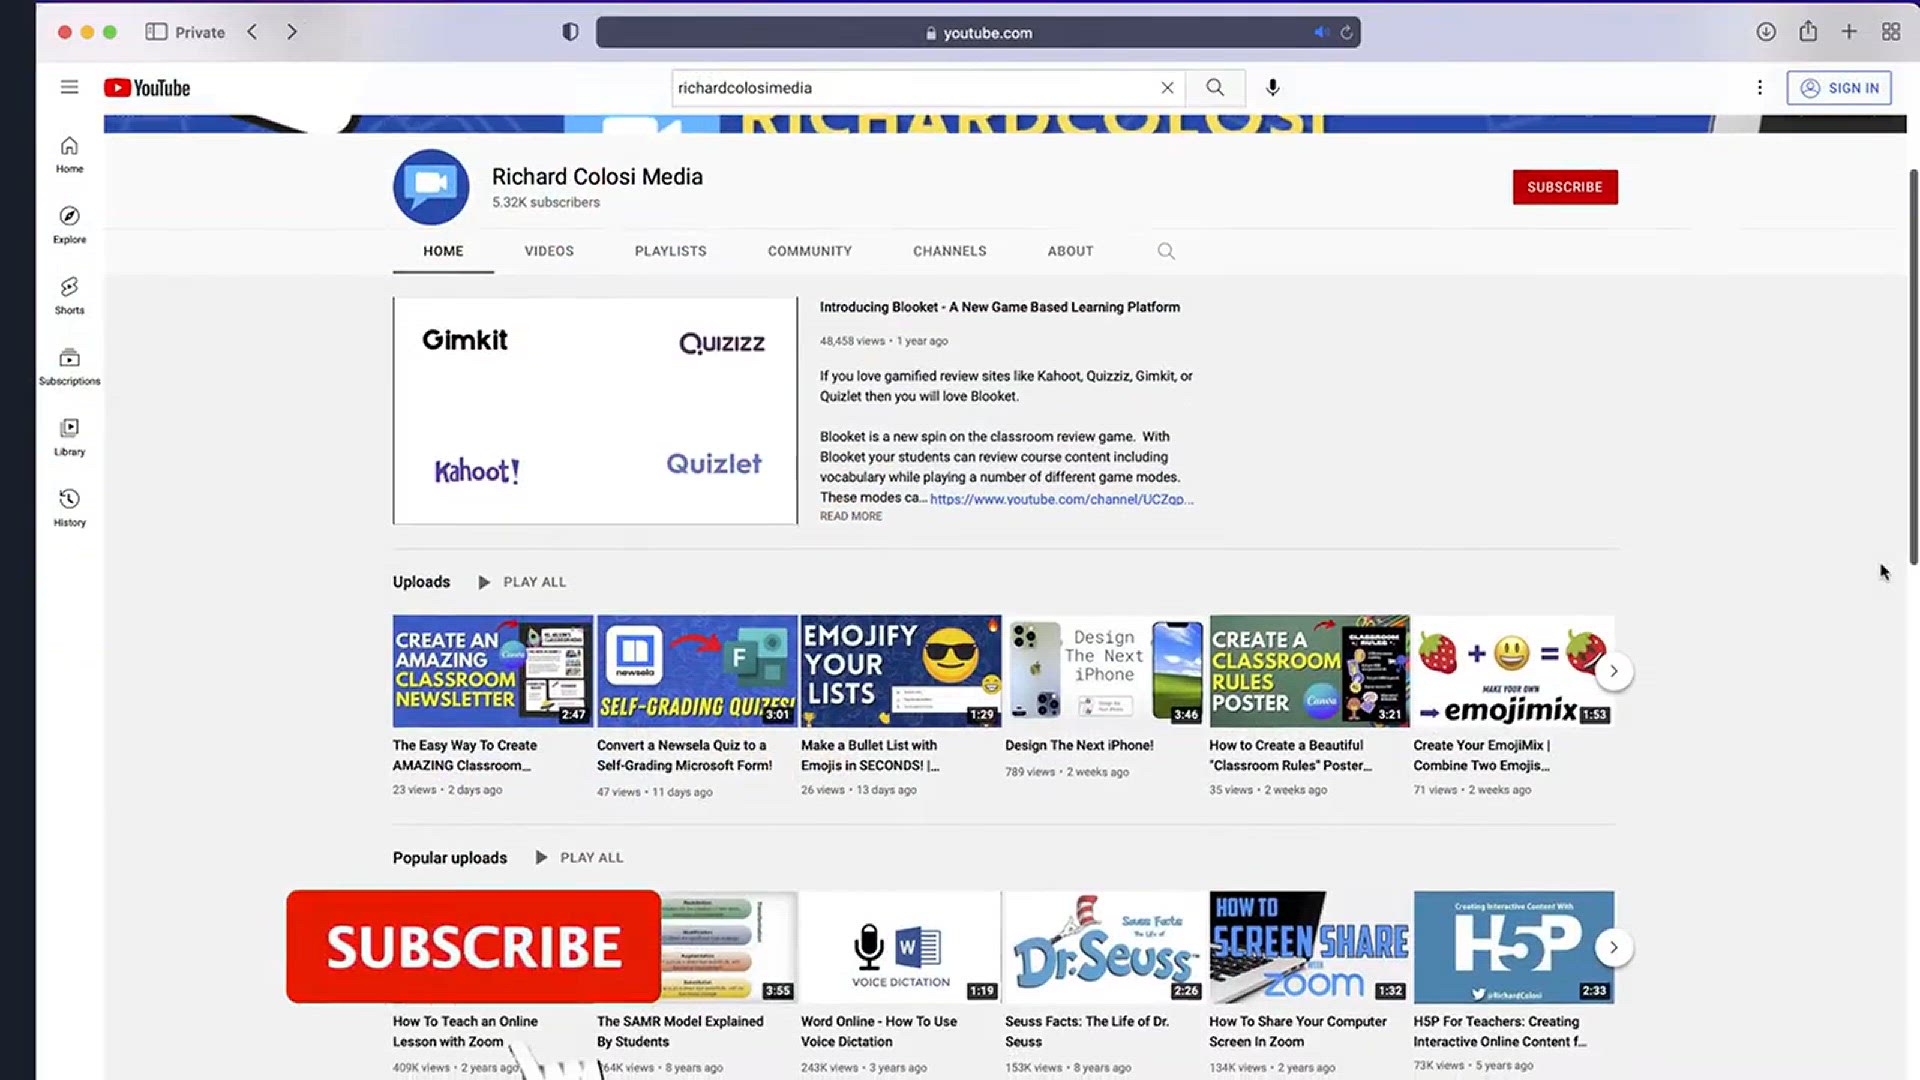Open Introducing Blooket video title

[1000, 307]
